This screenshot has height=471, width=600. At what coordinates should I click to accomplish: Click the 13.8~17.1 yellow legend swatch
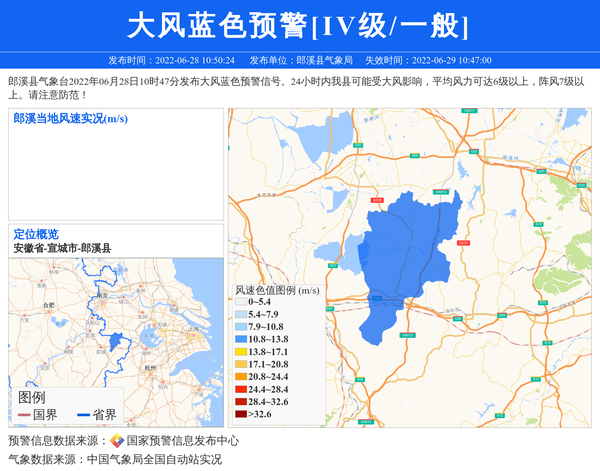point(241,352)
